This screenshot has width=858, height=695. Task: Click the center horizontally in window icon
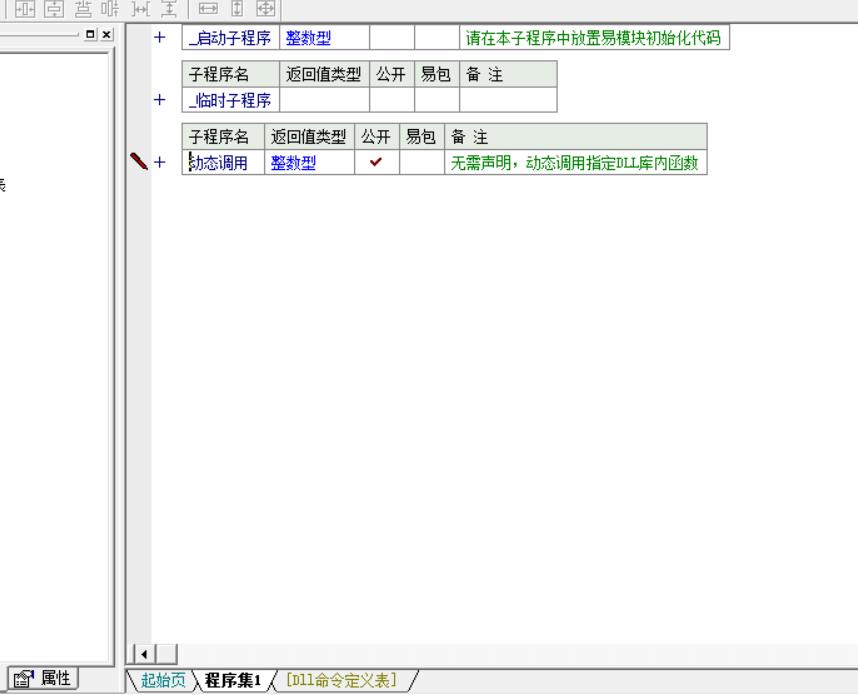pyautogui.click(x=25, y=8)
